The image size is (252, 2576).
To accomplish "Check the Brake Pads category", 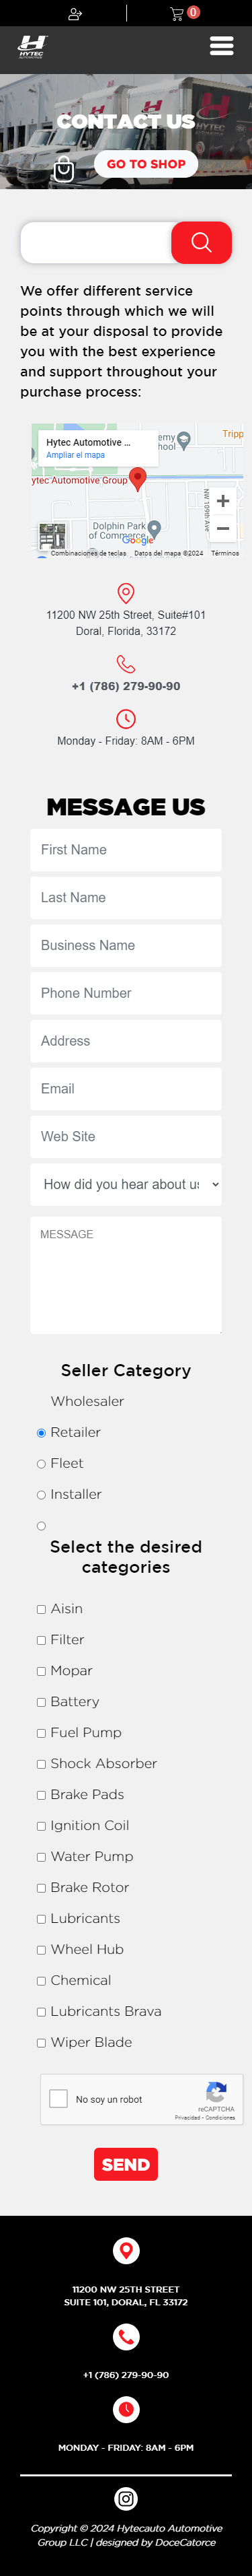I will [41, 1795].
